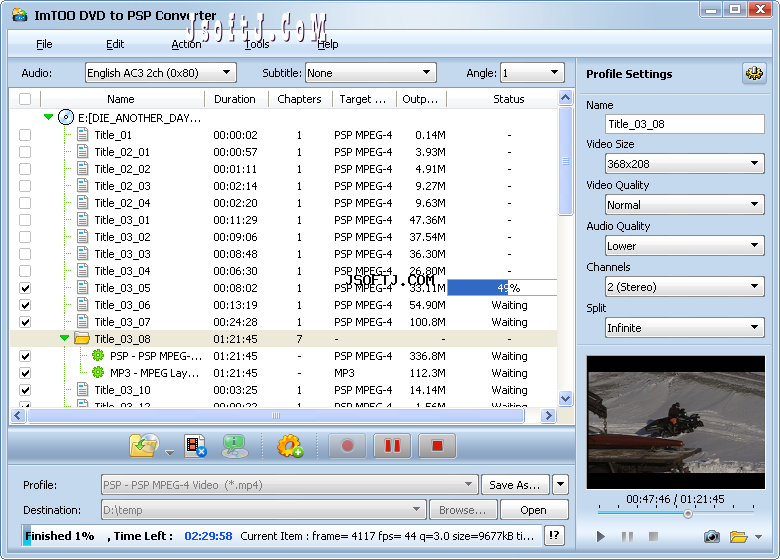Click the remove-video filmstrip toolbar icon
Image resolution: width=780 pixels, height=560 pixels.
tap(195, 446)
